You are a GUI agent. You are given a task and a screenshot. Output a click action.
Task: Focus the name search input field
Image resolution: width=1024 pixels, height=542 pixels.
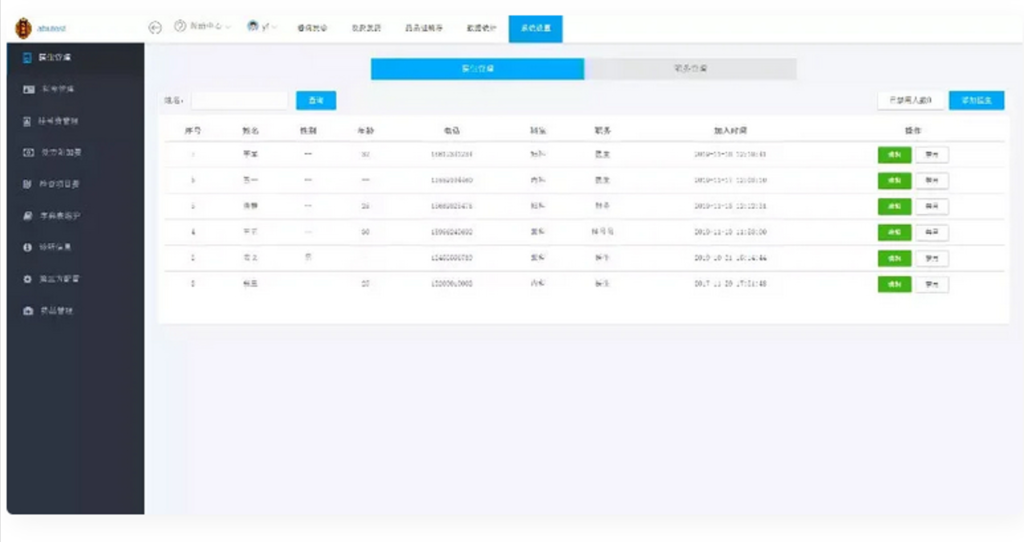(x=239, y=101)
